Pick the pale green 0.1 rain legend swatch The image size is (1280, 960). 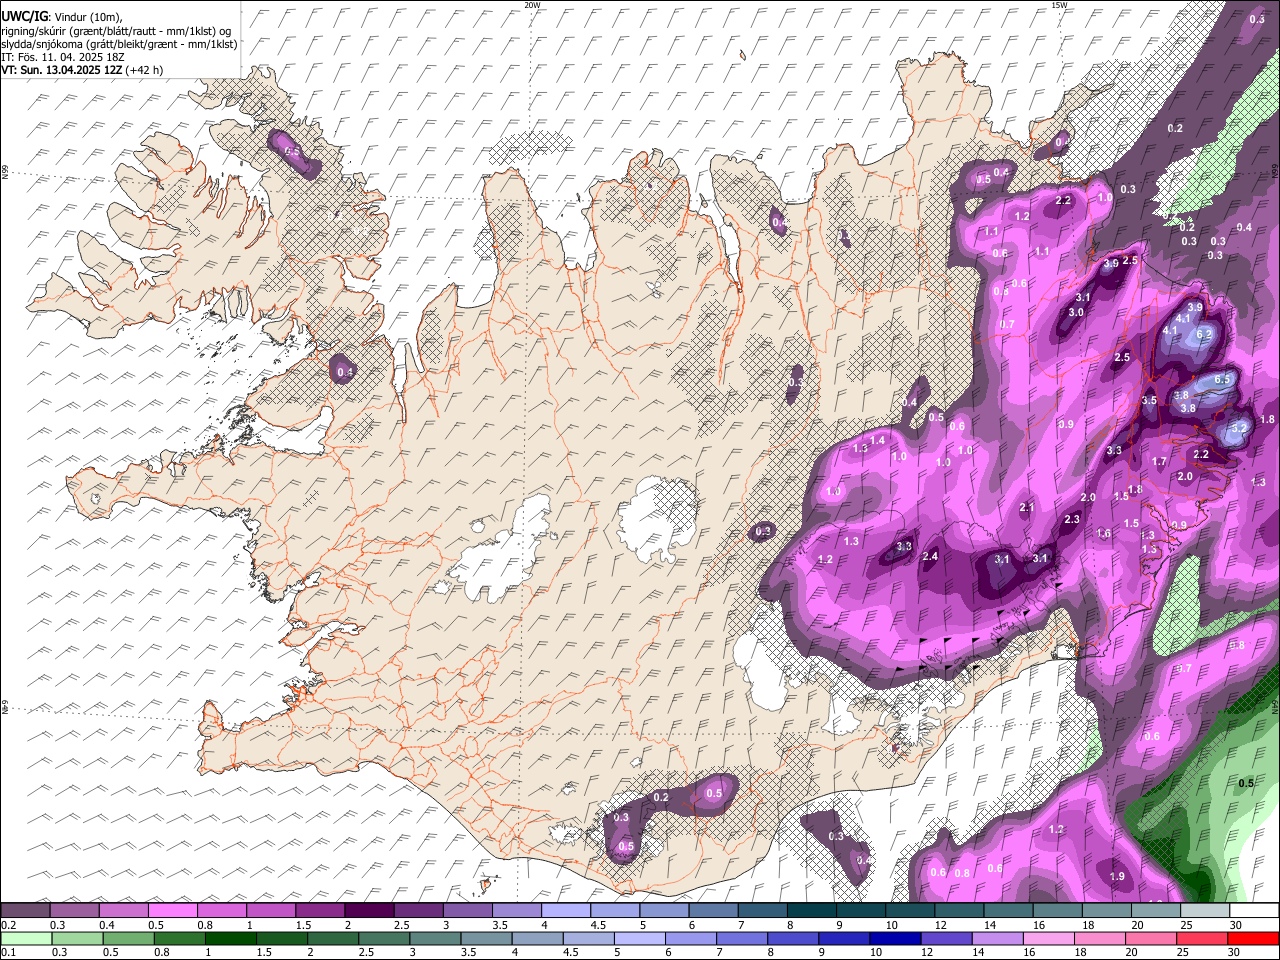click(26, 938)
